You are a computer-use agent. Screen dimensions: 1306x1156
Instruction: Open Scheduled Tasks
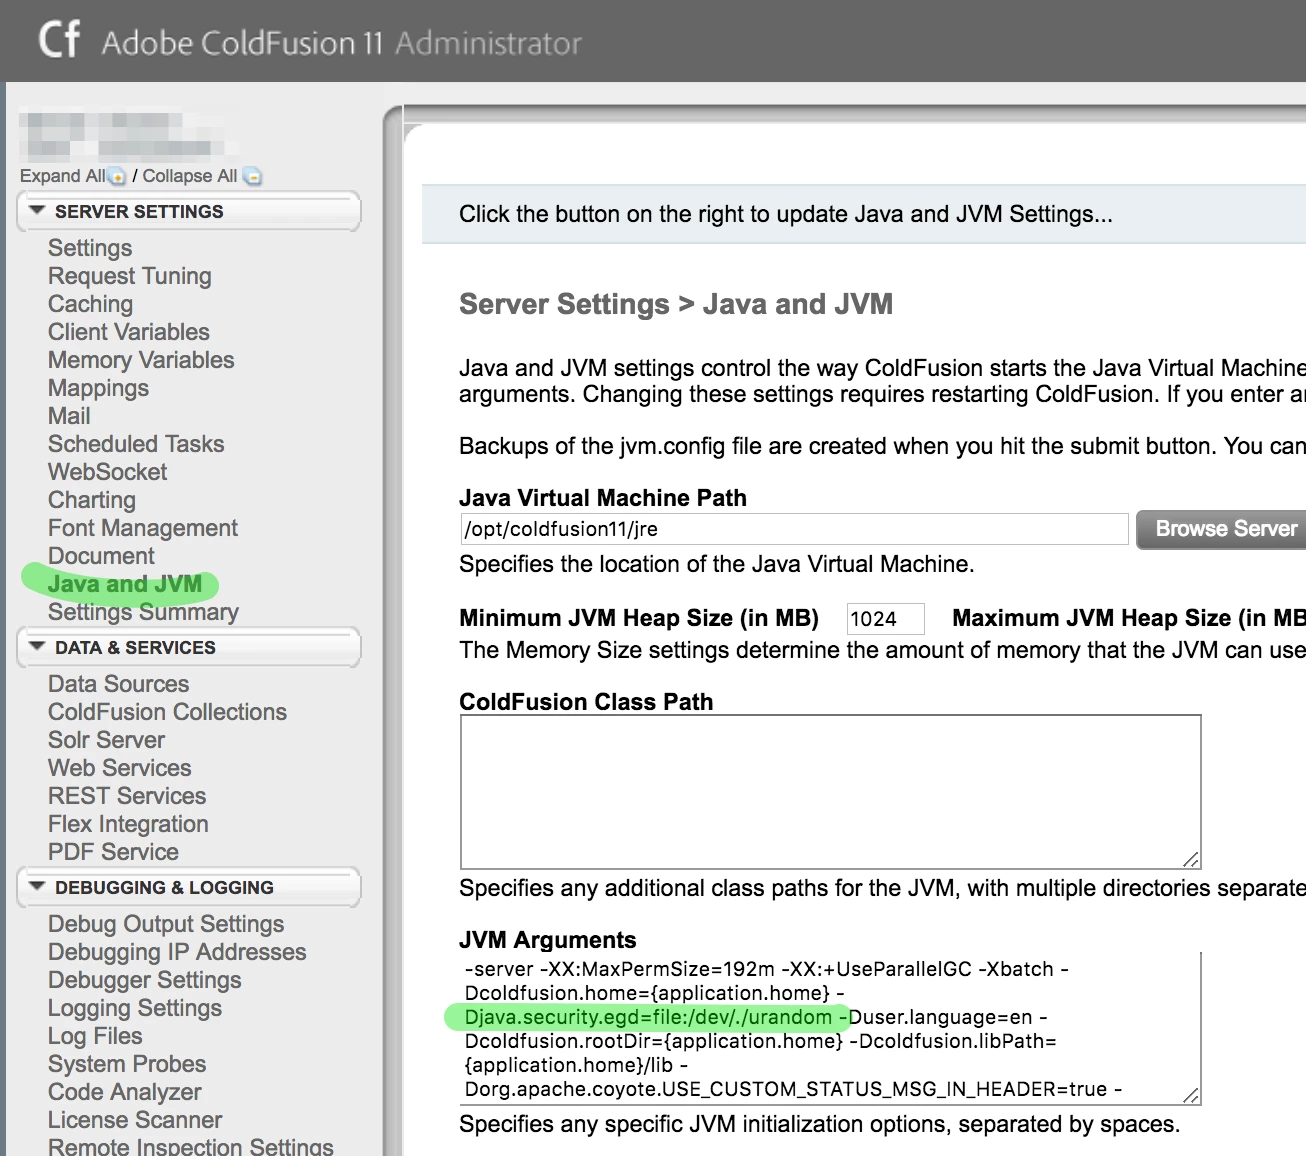tap(136, 444)
